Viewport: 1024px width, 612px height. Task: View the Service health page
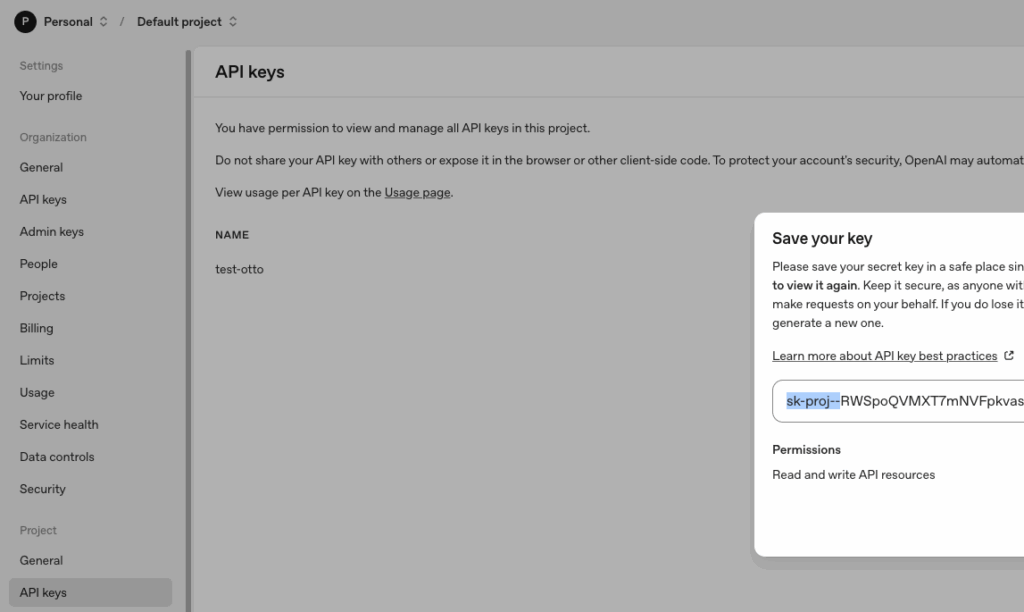59,424
